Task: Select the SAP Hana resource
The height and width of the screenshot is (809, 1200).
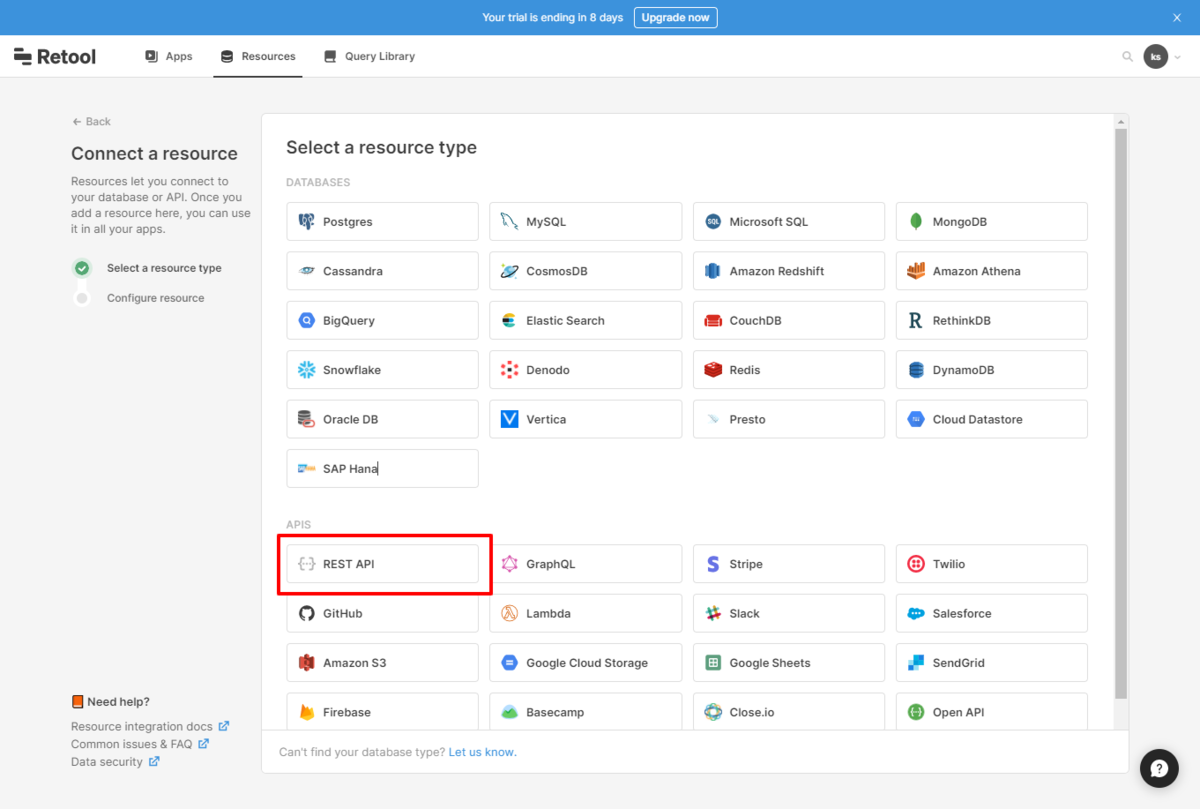Action: [x=383, y=469]
